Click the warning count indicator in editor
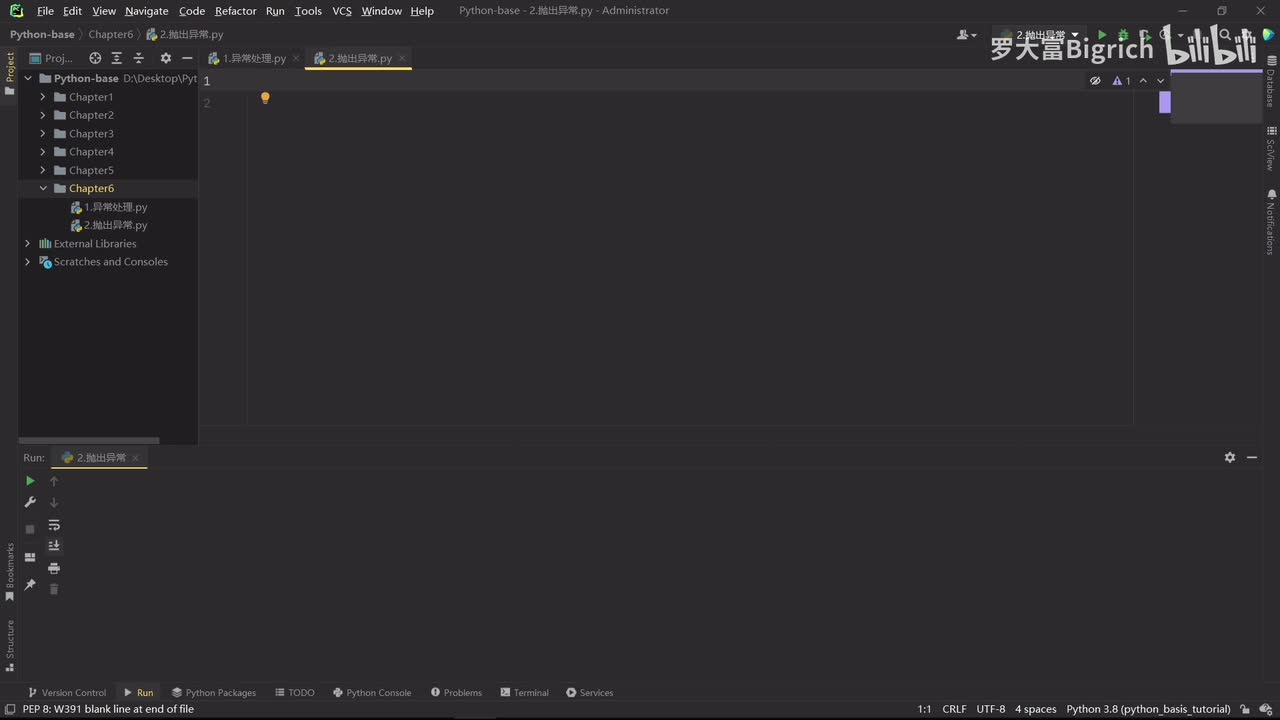Image resolution: width=1280 pixels, height=720 pixels. coord(1122,81)
